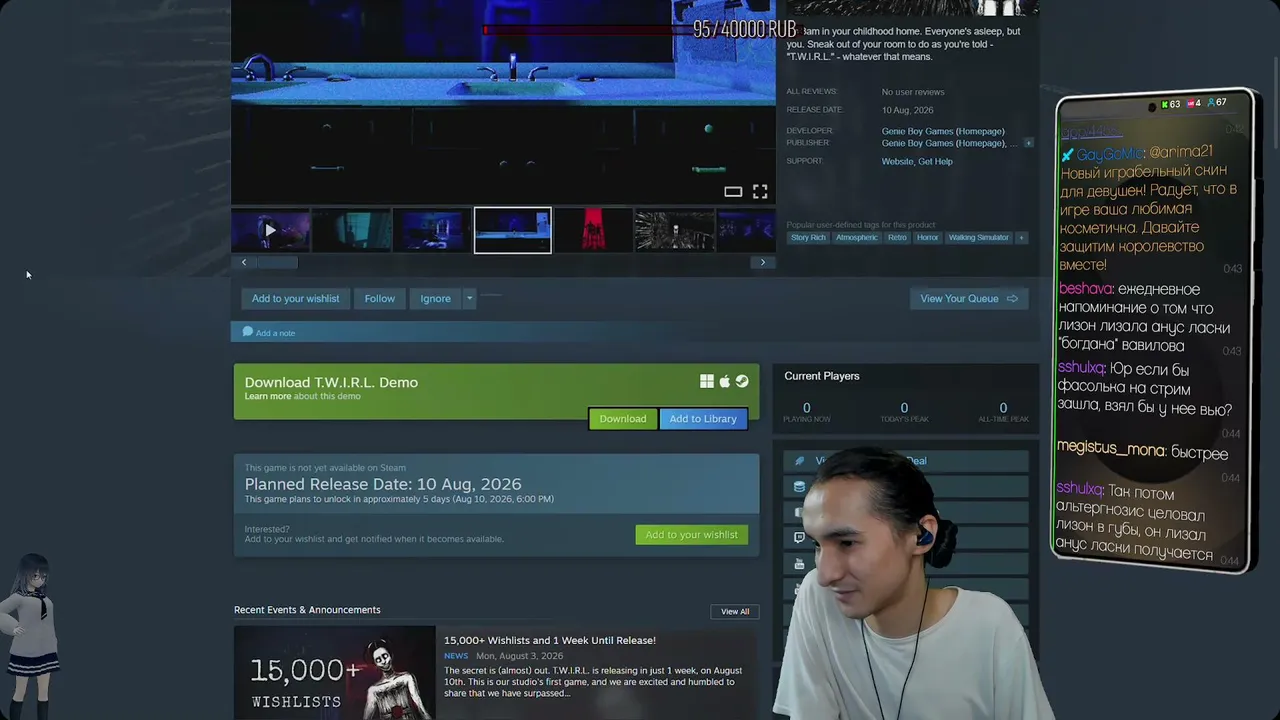This screenshot has height=720, width=1280.
Task: Open the 15,000+ Wishlists announcement image
Action: tap(335, 672)
